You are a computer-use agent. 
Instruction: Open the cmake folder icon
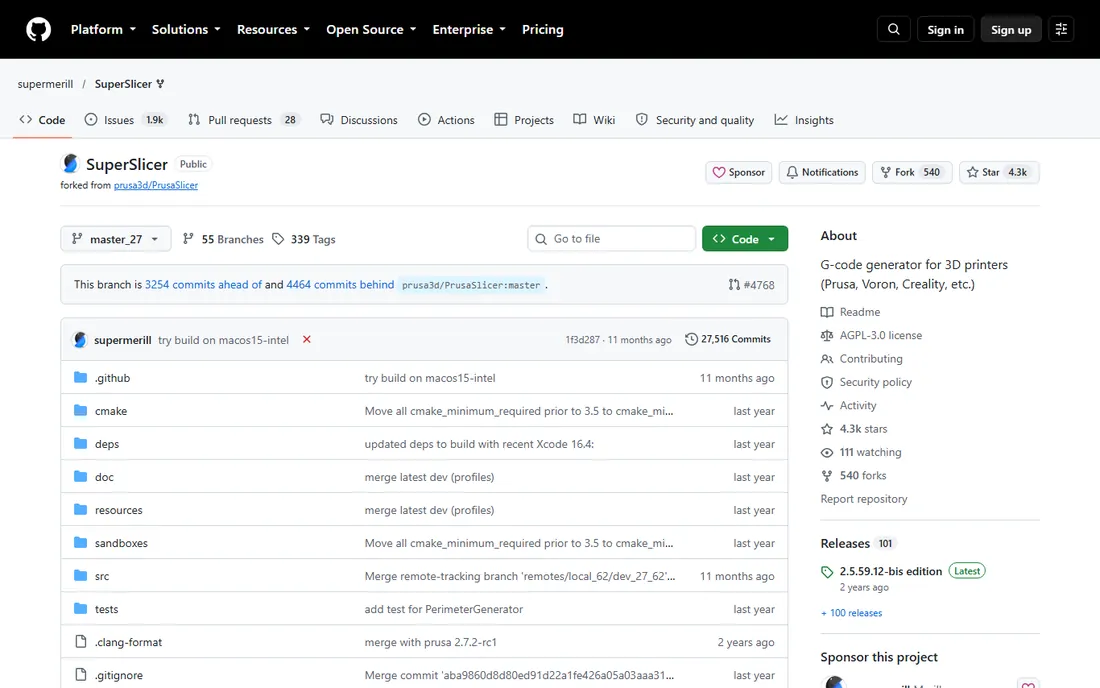click(x=81, y=410)
